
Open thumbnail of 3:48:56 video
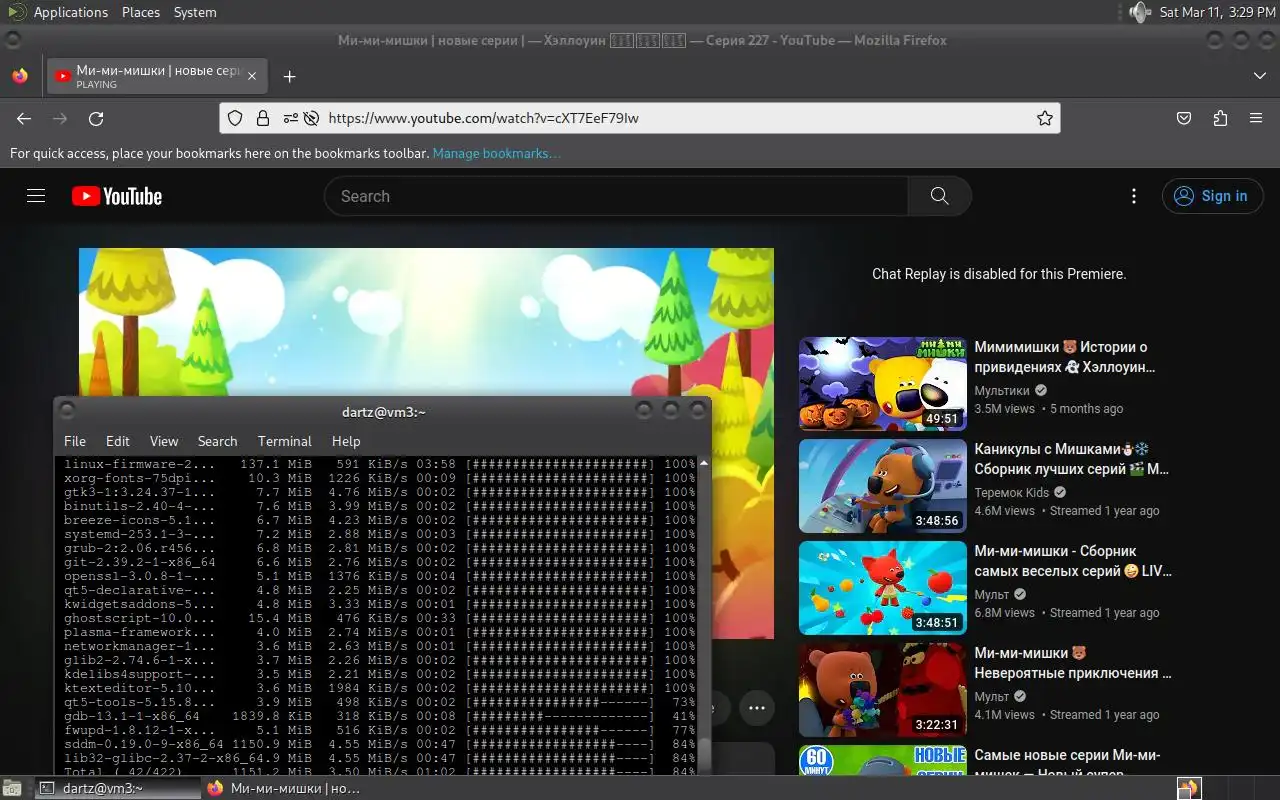(x=883, y=486)
